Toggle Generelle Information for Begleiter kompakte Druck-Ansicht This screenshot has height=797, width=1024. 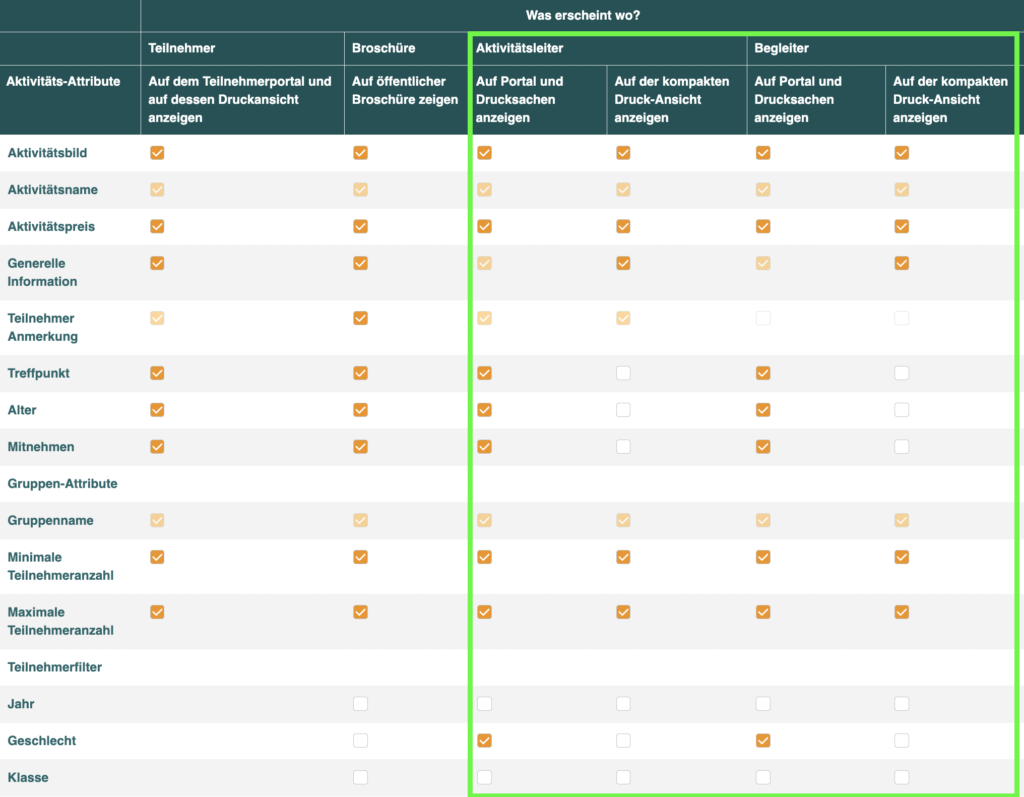point(902,263)
